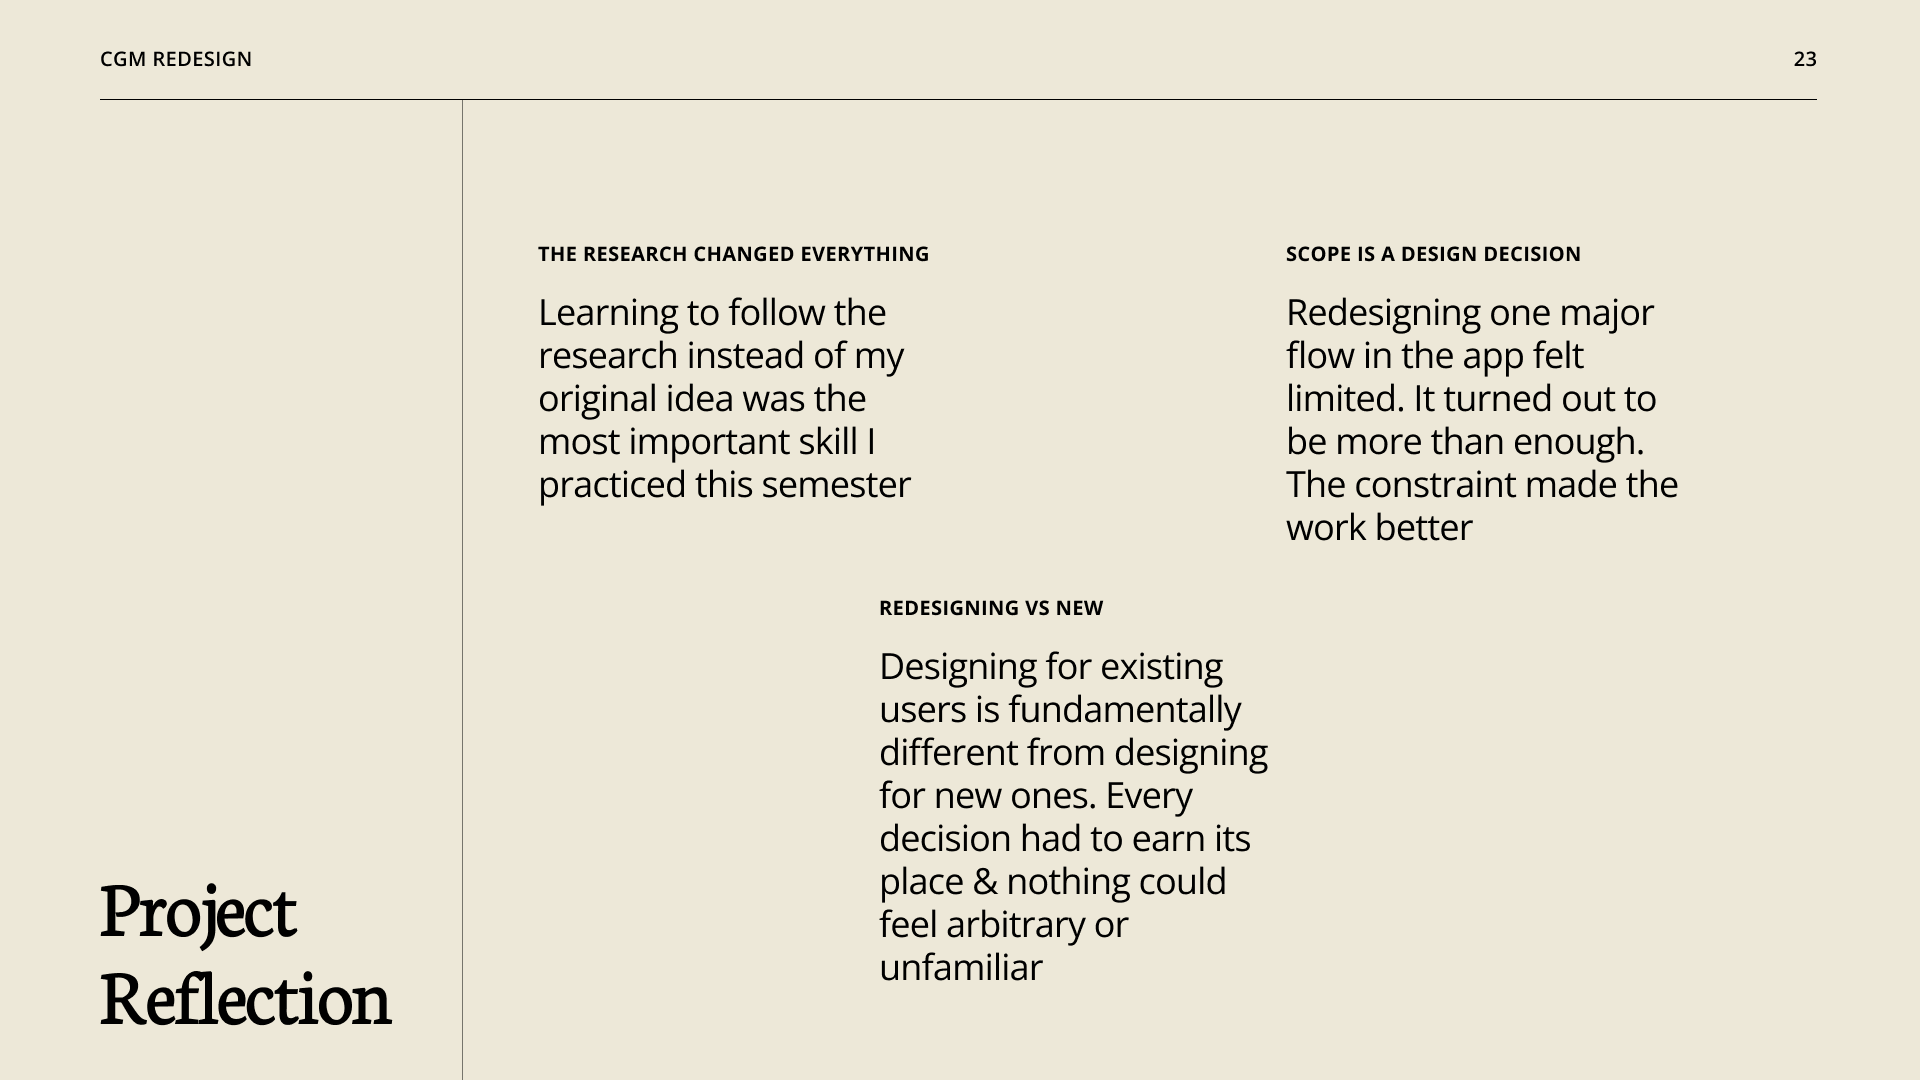Click the vertical divider line

(462, 590)
